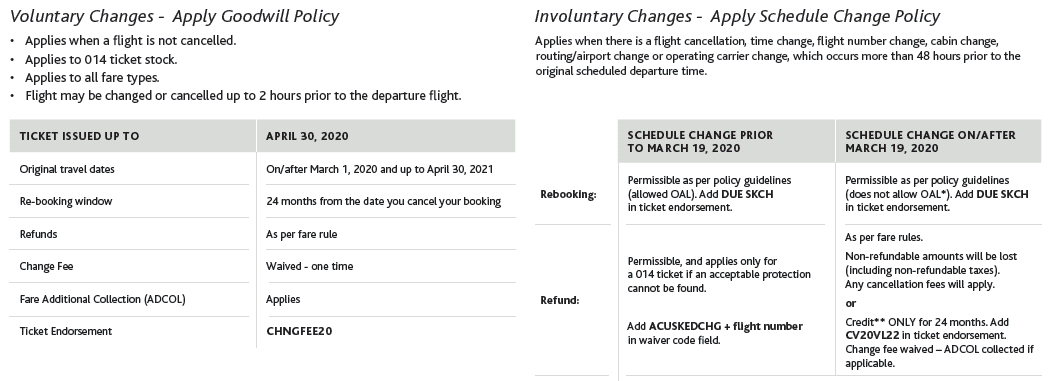1050x381 pixels.
Task: Click Schedule Change Prior to March 19 header
Action: click(700, 141)
